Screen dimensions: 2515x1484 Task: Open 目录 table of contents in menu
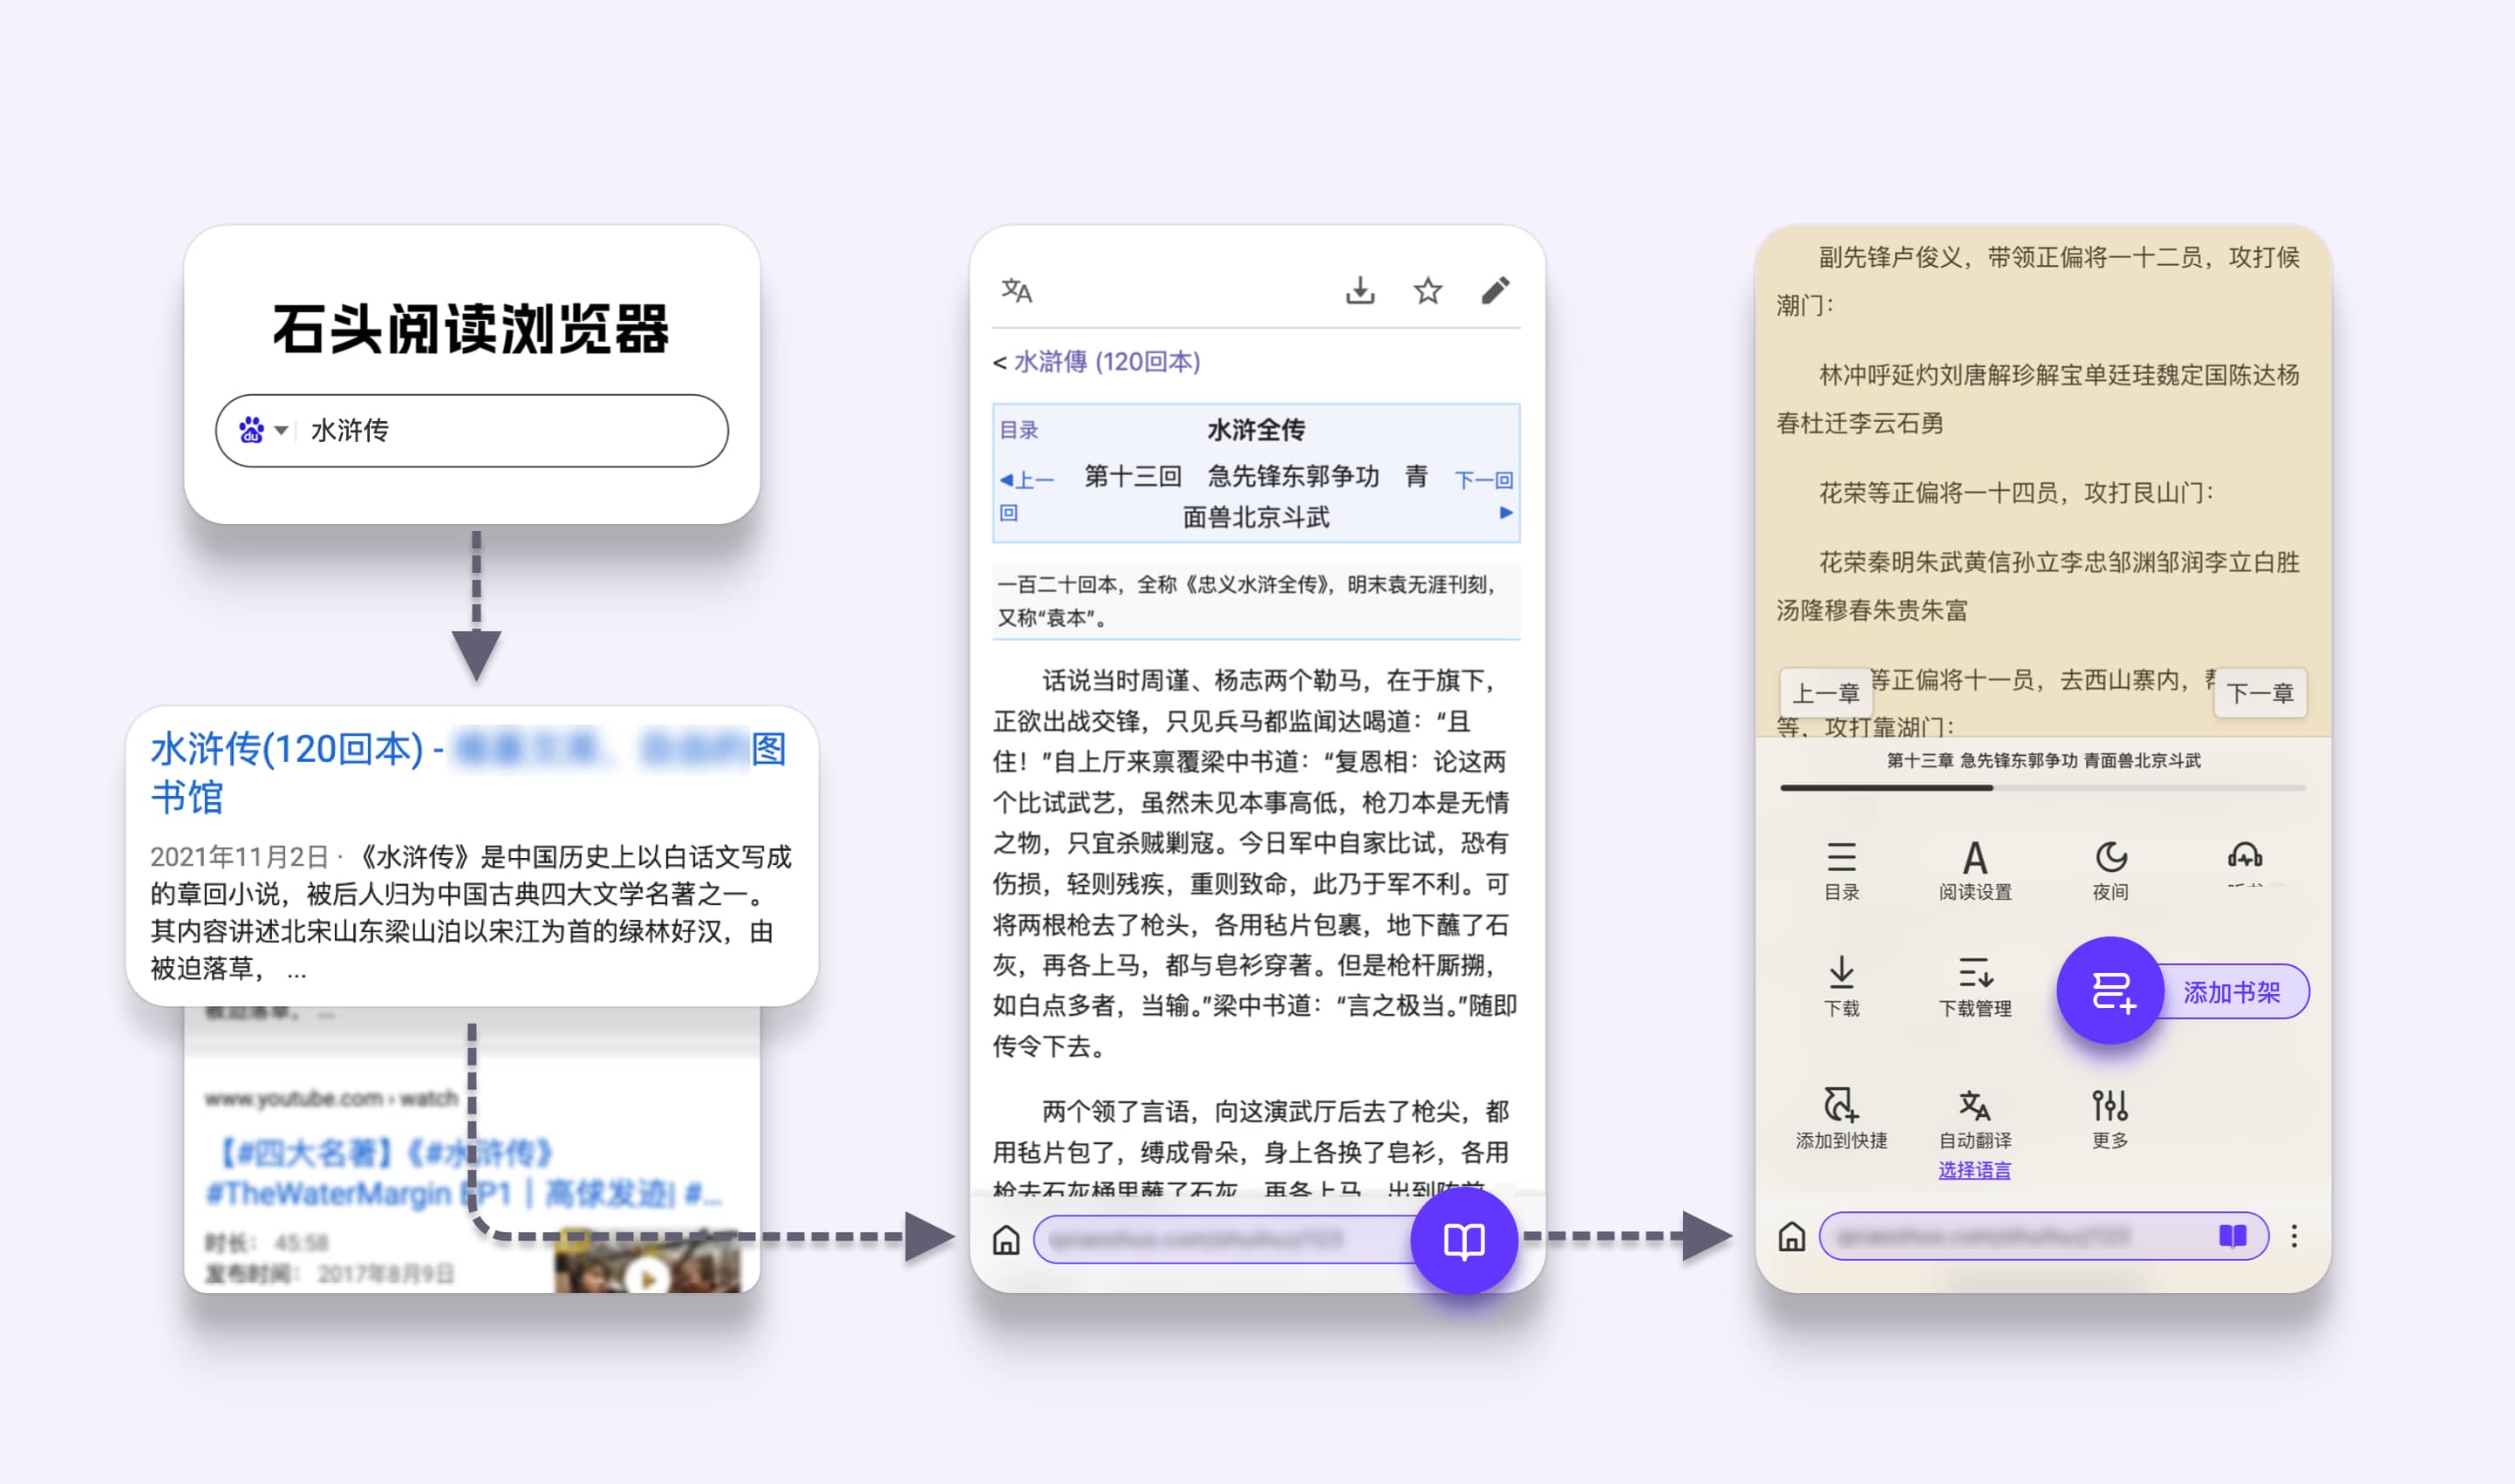[1840, 870]
